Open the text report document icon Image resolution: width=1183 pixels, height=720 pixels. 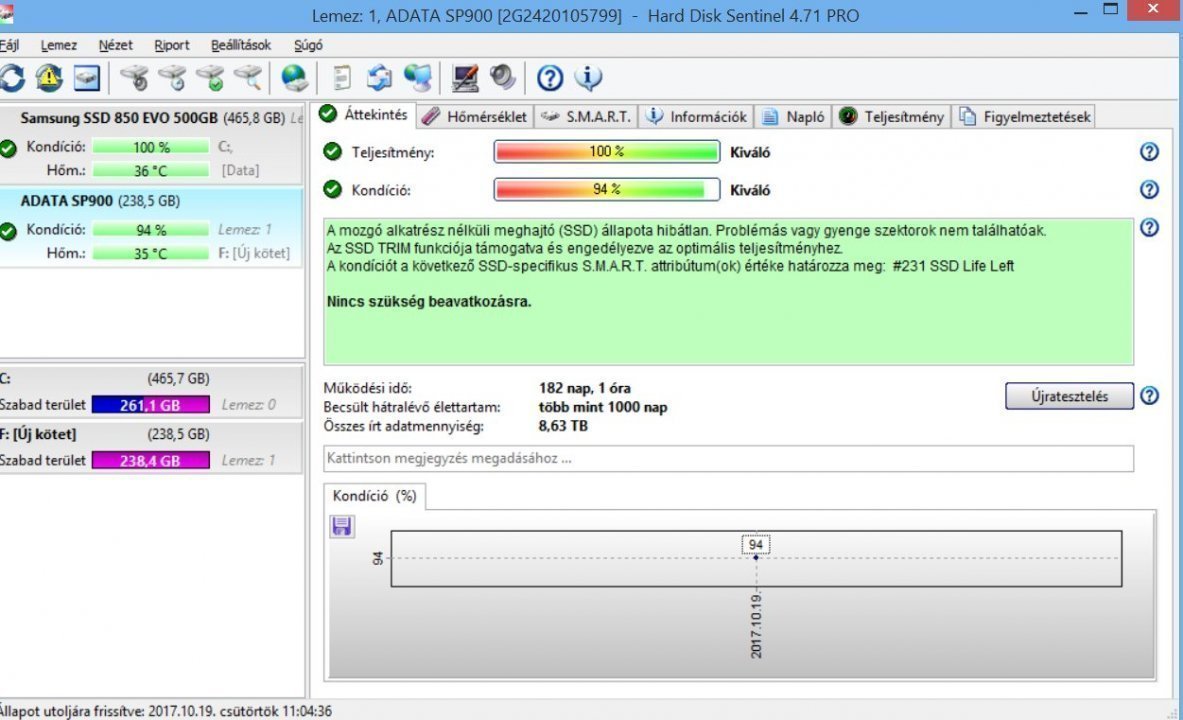[x=342, y=78]
